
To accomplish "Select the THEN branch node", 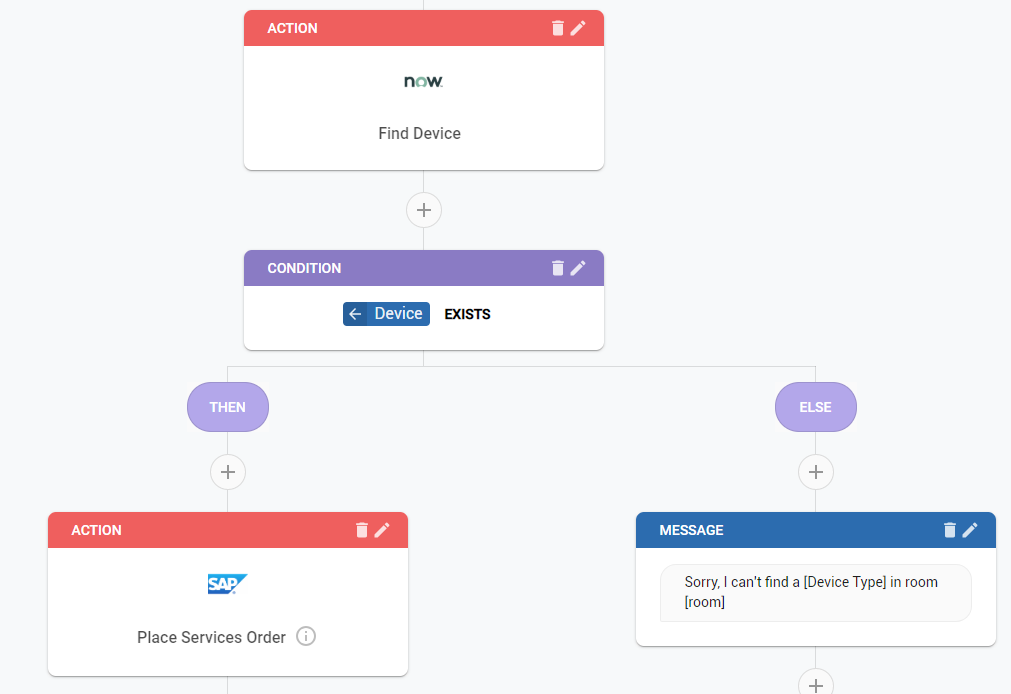I will pos(227,407).
